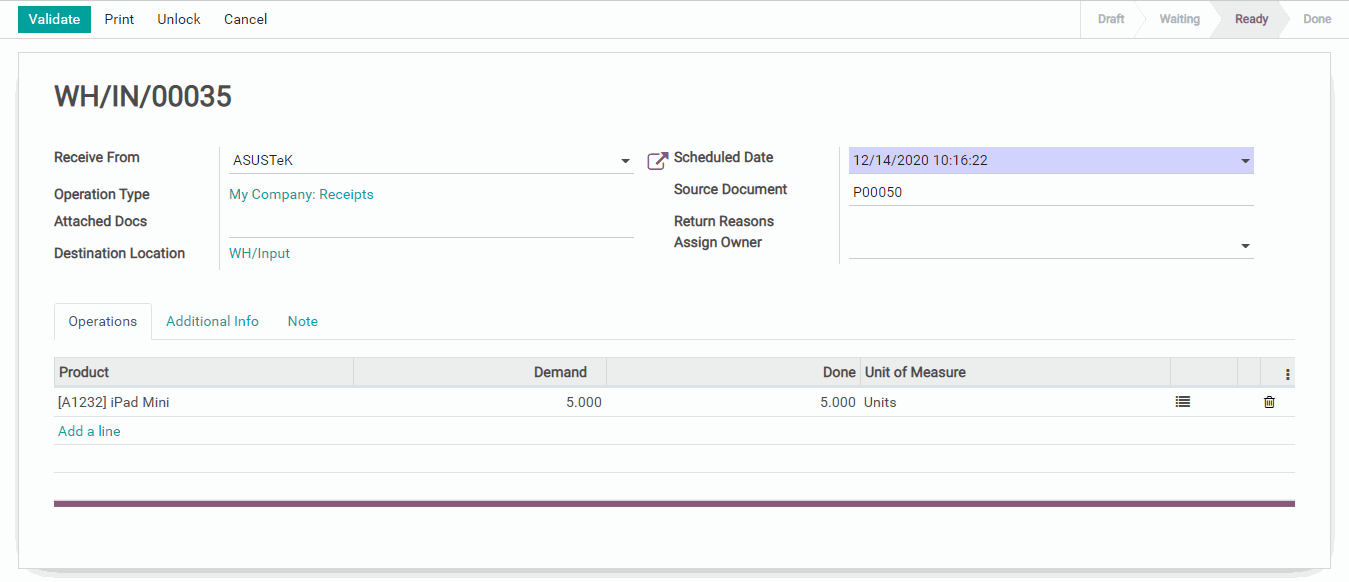This screenshot has height=582, width=1349.
Task: Click the Validate button
Action: [54, 19]
